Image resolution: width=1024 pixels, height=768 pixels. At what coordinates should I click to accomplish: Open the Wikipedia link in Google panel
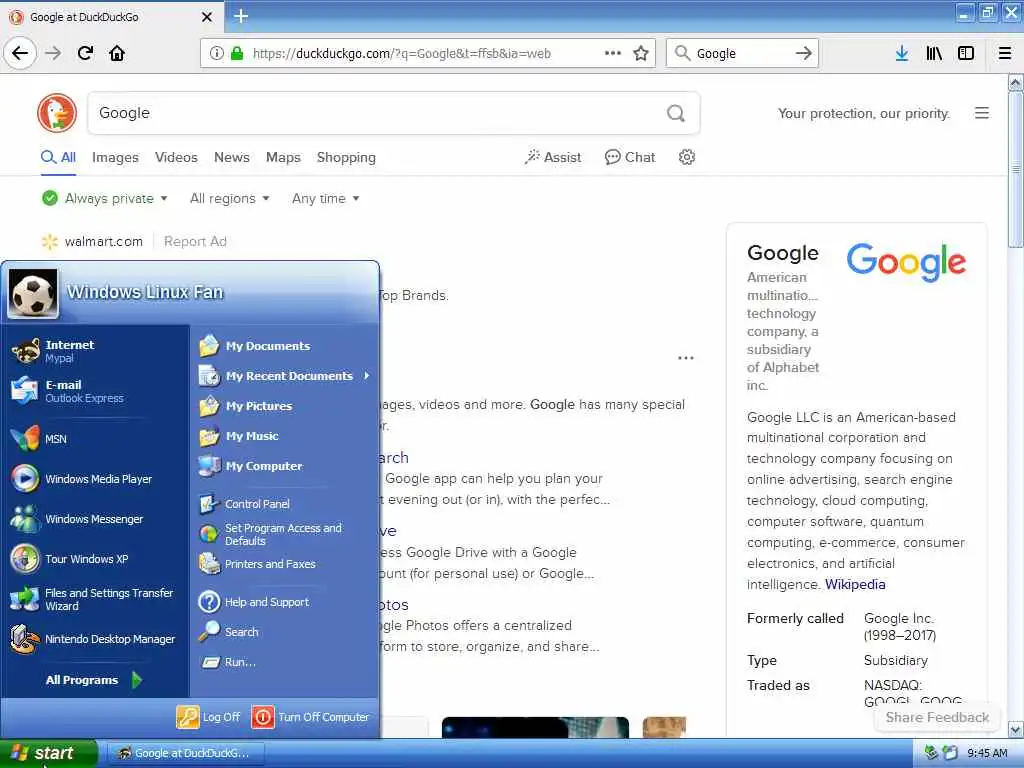coord(855,584)
